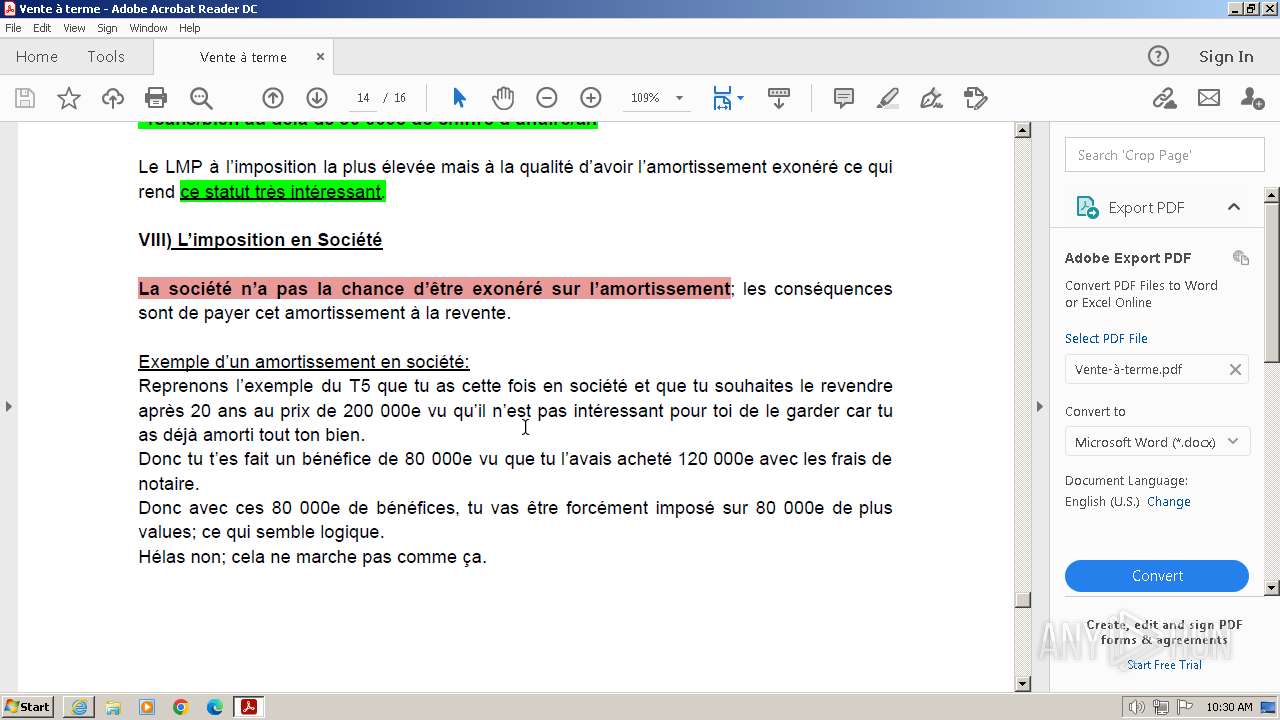Screen dimensions: 1280x720
Task: Click the Select PDF File link
Action: tap(1106, 339)
